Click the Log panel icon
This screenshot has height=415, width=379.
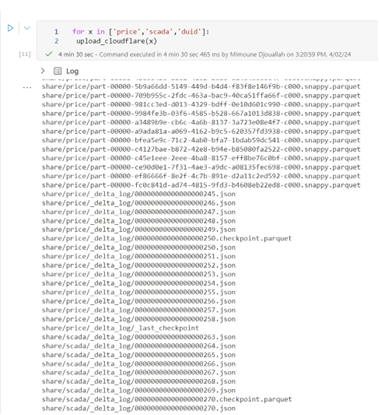[58, 71]
